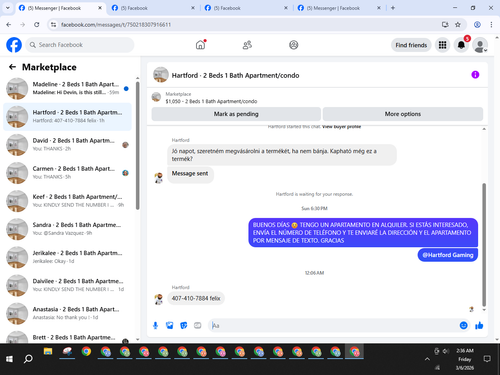Open the Friends icon in top navigation
This screenshot has width=500, height=375.
247,45
